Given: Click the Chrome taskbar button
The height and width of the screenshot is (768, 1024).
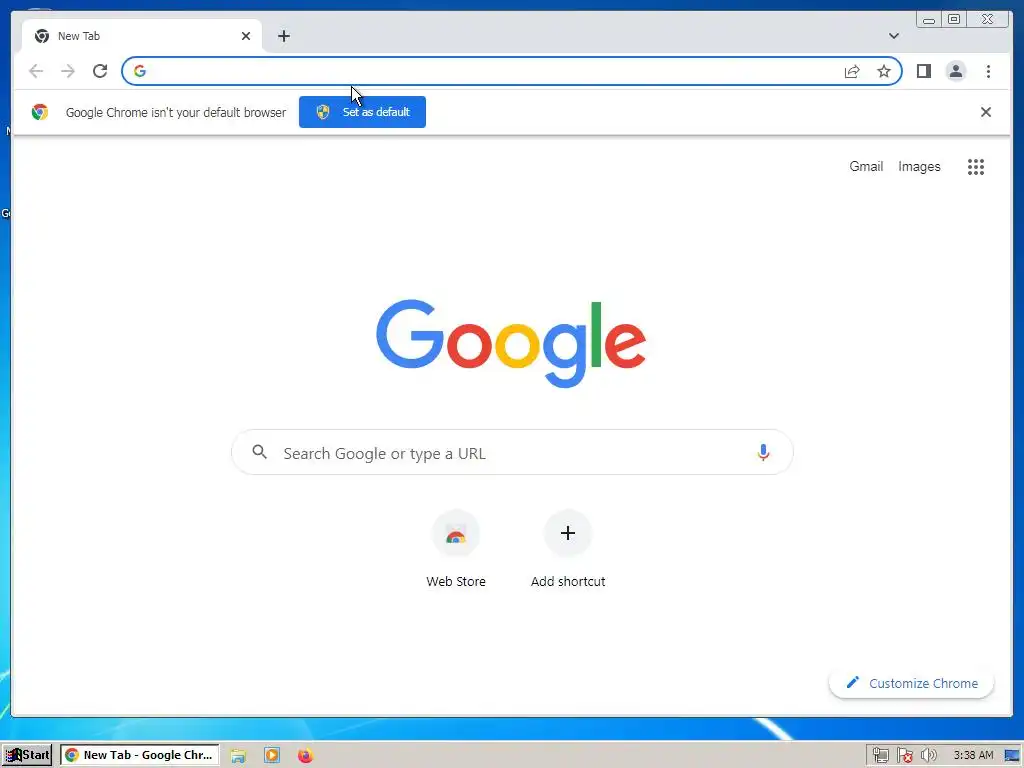Looking at the screenshot, I should (140, 755).
